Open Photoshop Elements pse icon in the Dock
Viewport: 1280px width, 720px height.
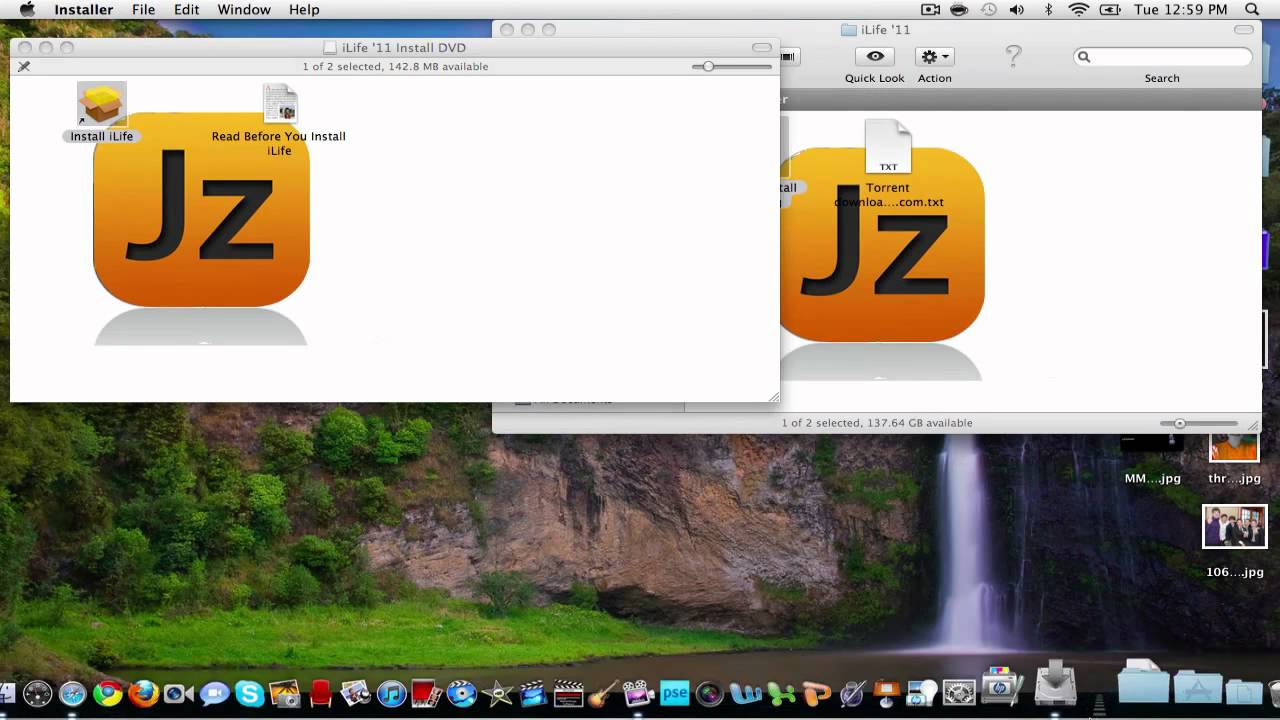pos(675,693)
